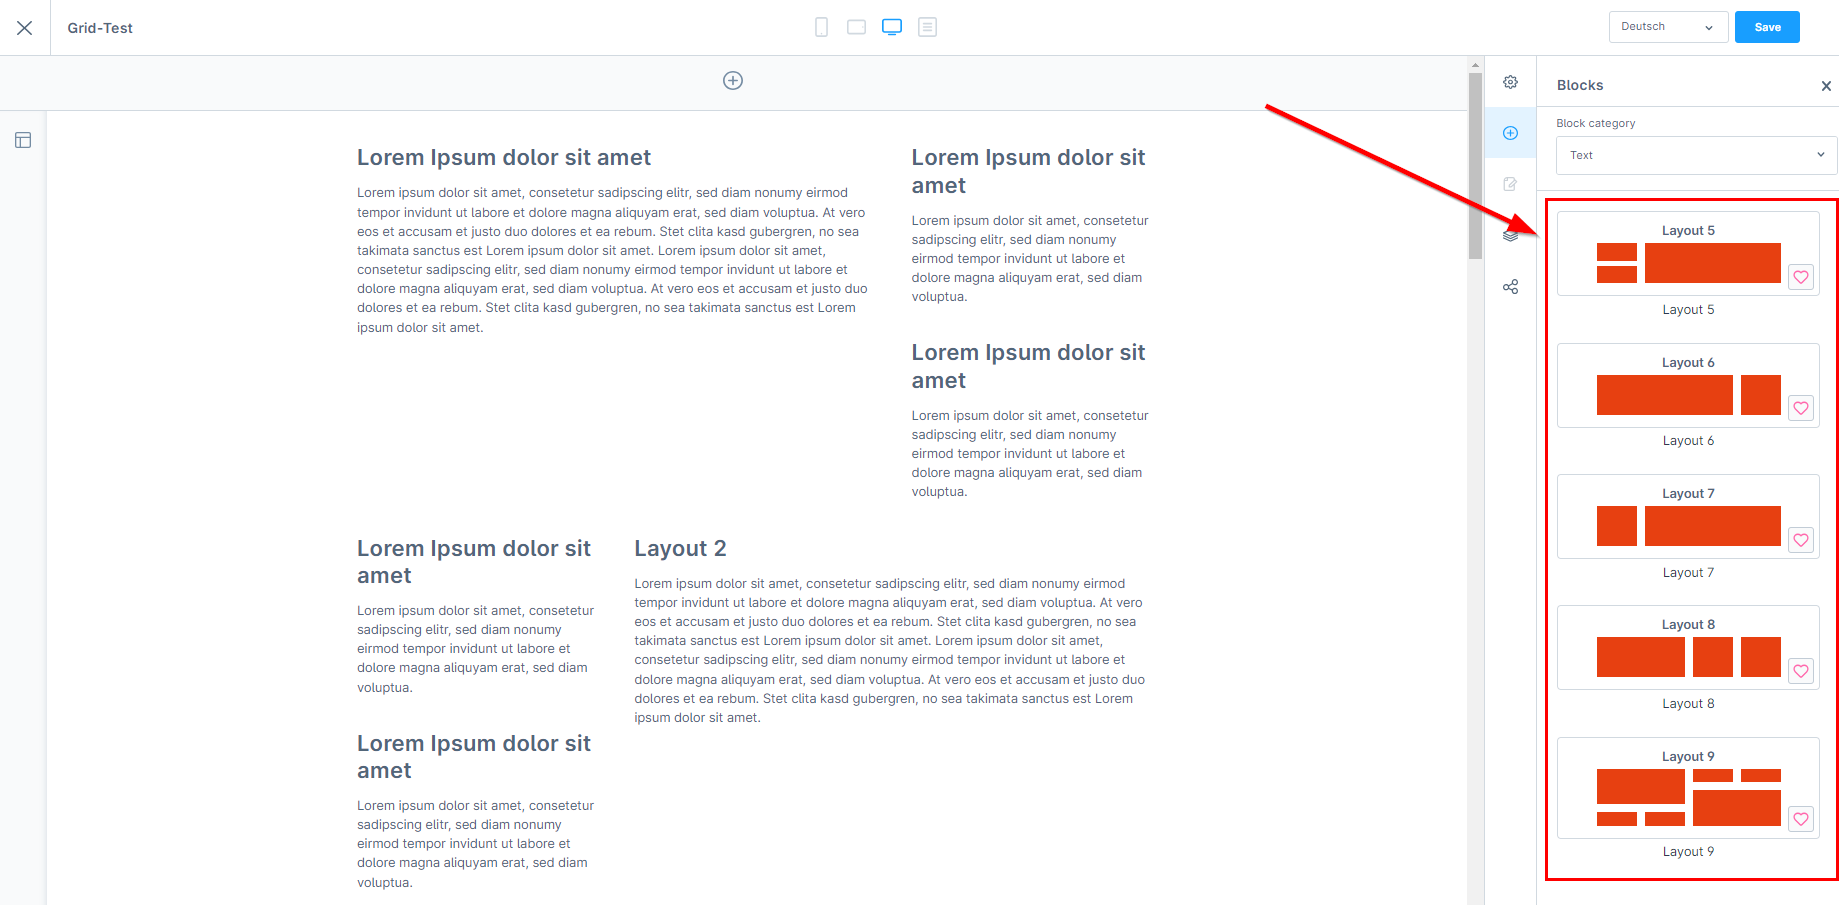Favorite the Layout 5 block
The height and width of the screenshot is (905, 1839).
(1801, 277)
